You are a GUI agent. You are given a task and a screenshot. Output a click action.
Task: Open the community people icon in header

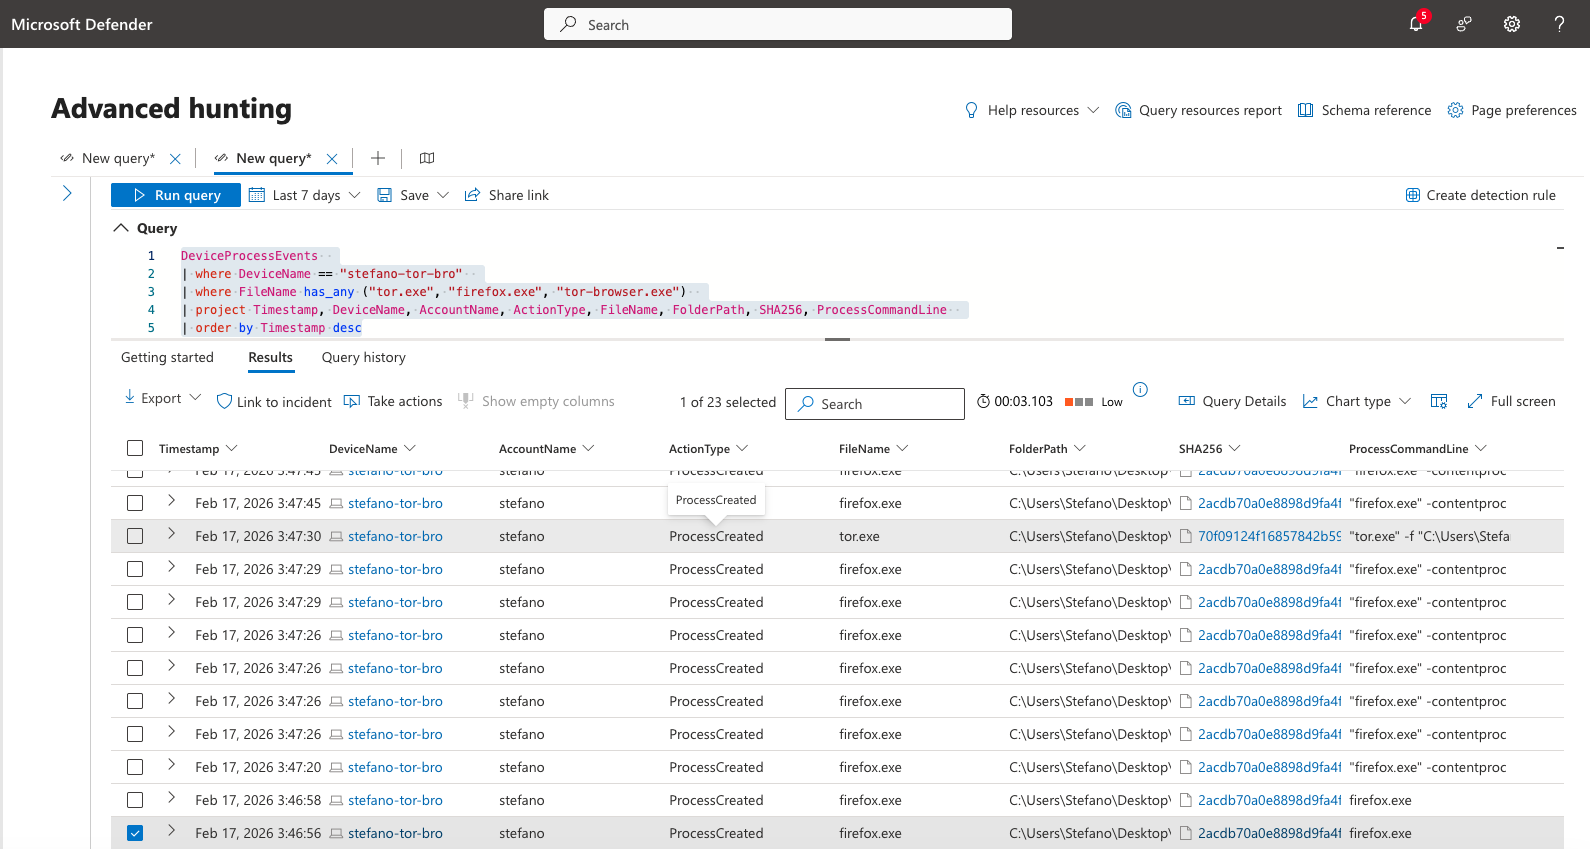click(1464, 24)
